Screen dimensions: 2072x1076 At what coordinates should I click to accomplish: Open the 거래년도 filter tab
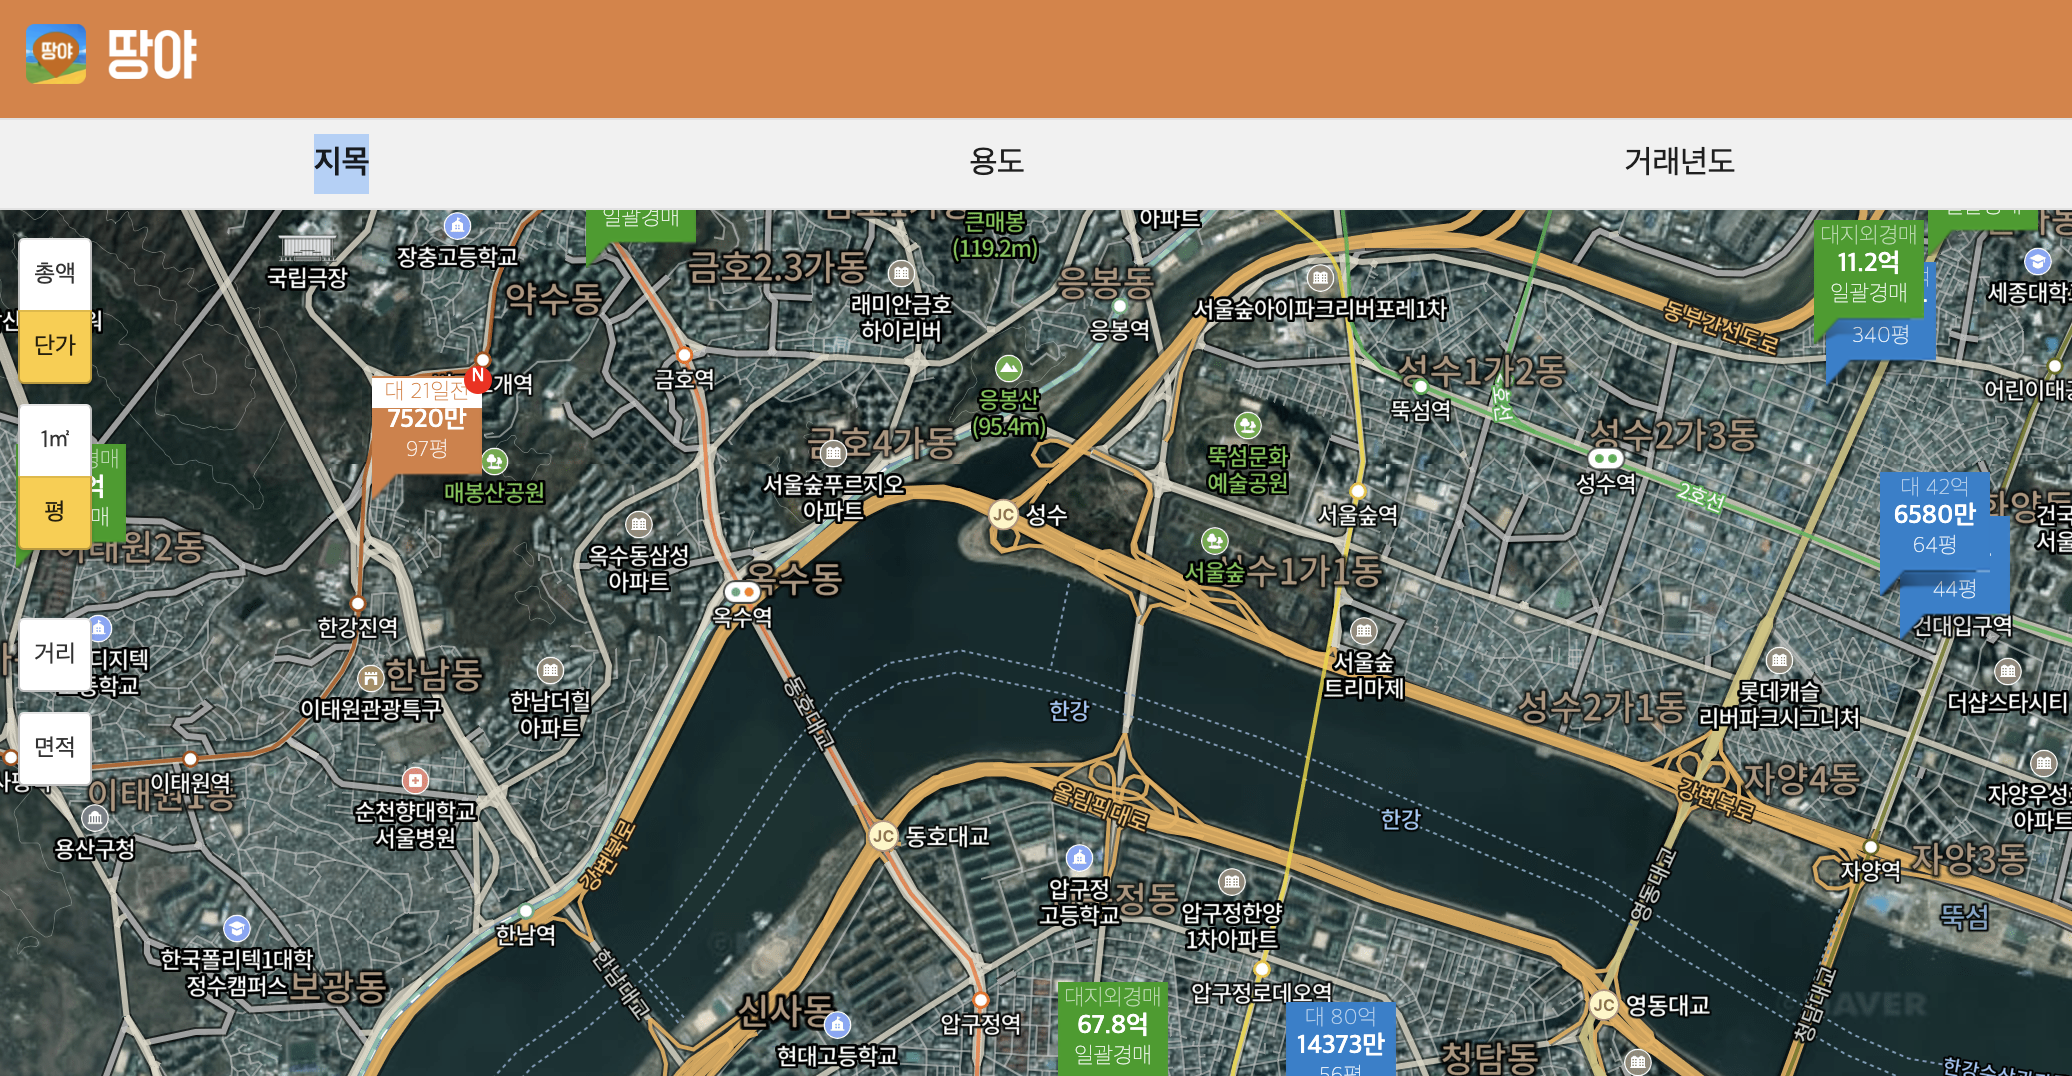(x=1679, y=162)
